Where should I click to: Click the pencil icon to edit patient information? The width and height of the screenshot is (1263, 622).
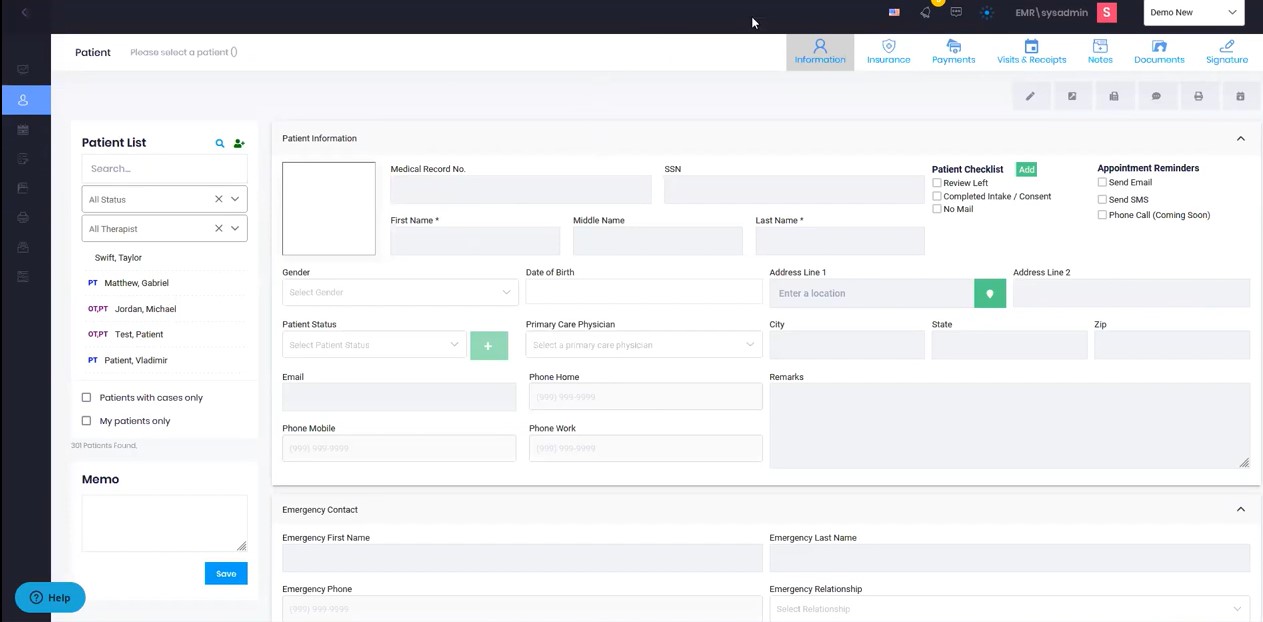click(x=1030, y=95)
